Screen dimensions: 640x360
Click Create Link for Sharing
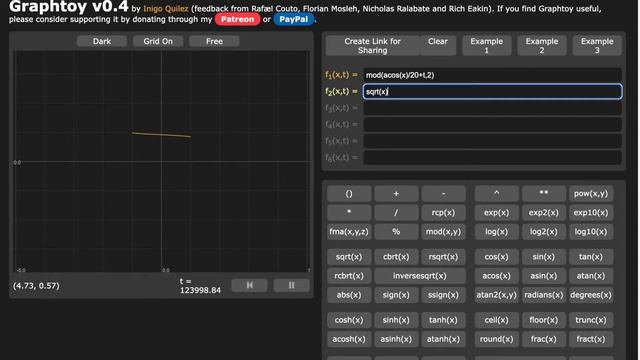coord(372,46)
